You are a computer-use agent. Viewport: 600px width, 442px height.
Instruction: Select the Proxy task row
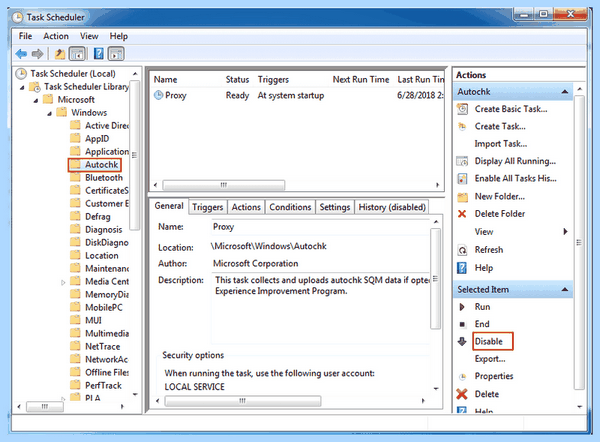tap(297, 95)
